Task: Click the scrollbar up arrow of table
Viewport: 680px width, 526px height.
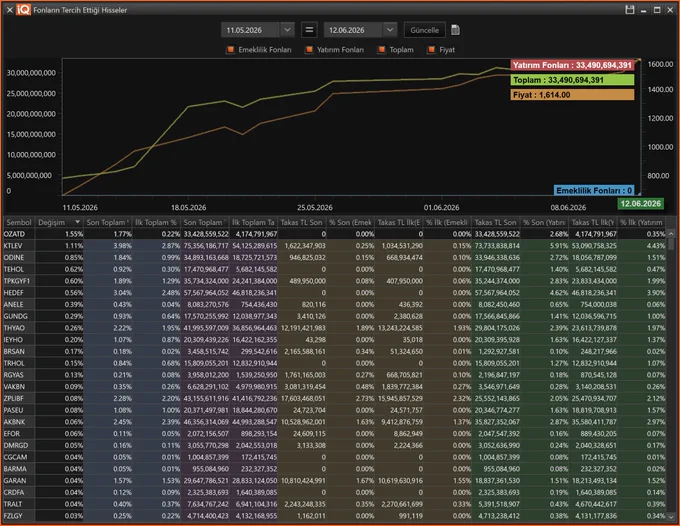Action: (671, 233)
